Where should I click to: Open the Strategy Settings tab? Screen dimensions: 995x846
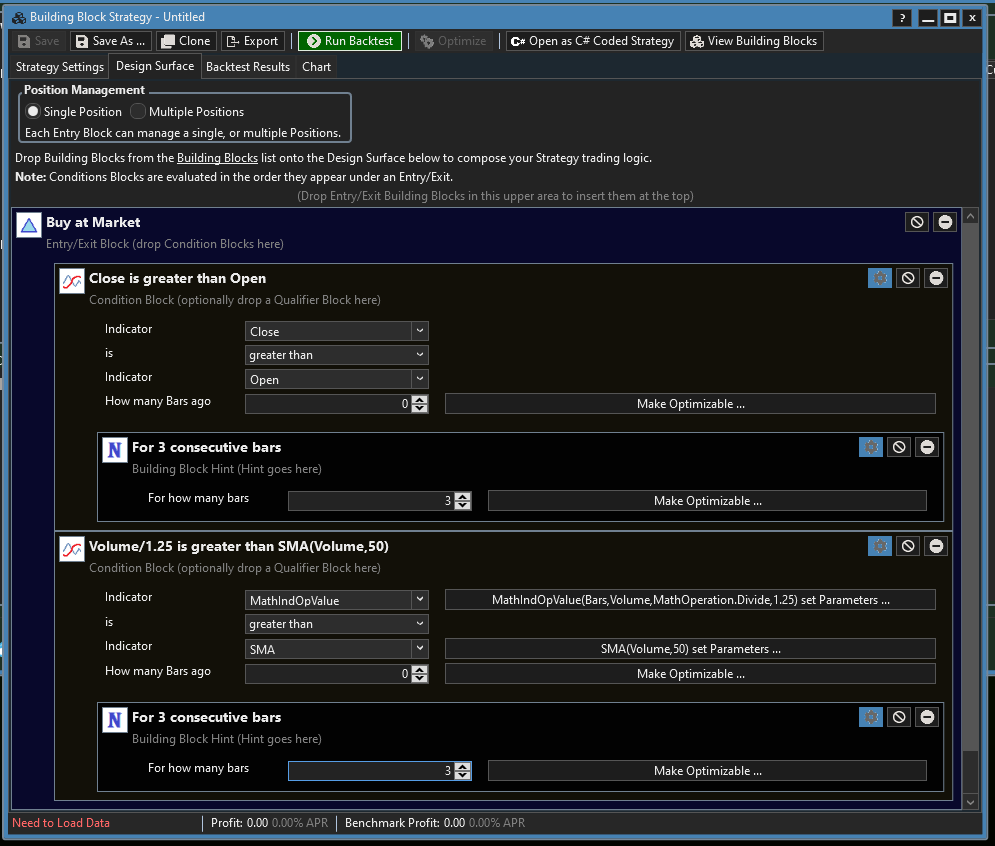tap(60, 67)
